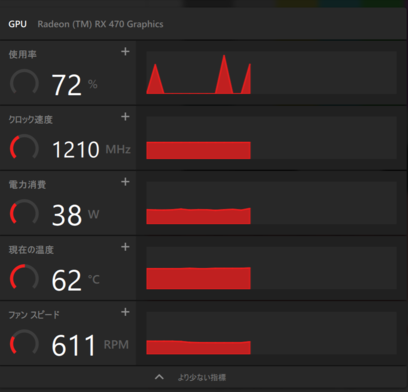Image resolution: width=408 pixels, height=392 pixels.
Task: Click the GPU header label
Action: pos(18,24)
